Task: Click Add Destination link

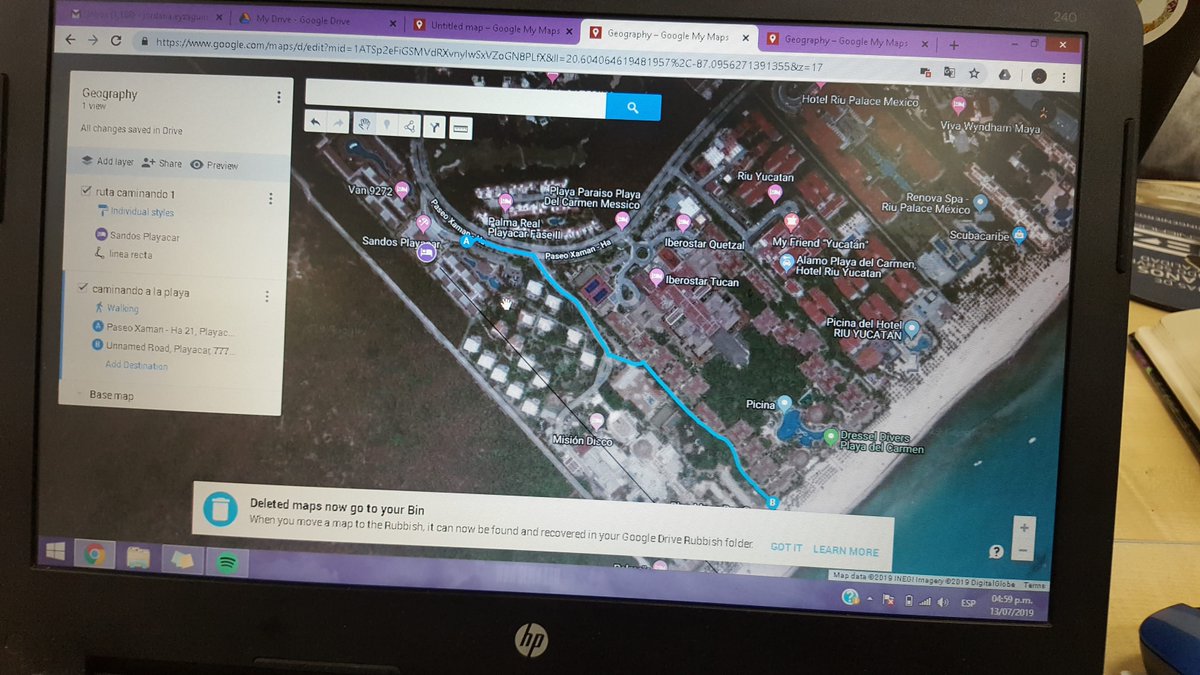Action: [x=136, y=366]
